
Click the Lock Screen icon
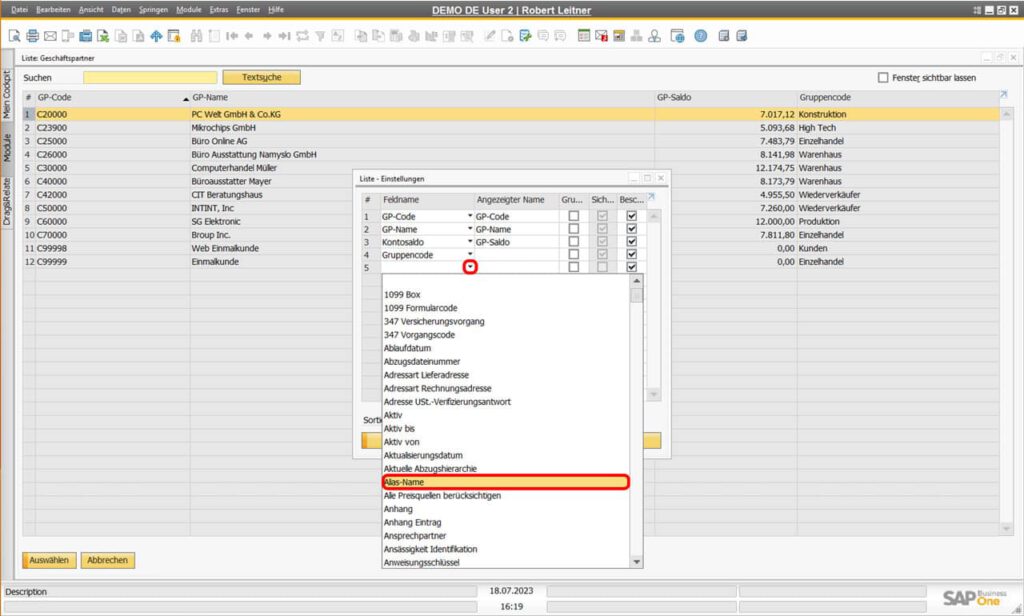tap(174, 36)
